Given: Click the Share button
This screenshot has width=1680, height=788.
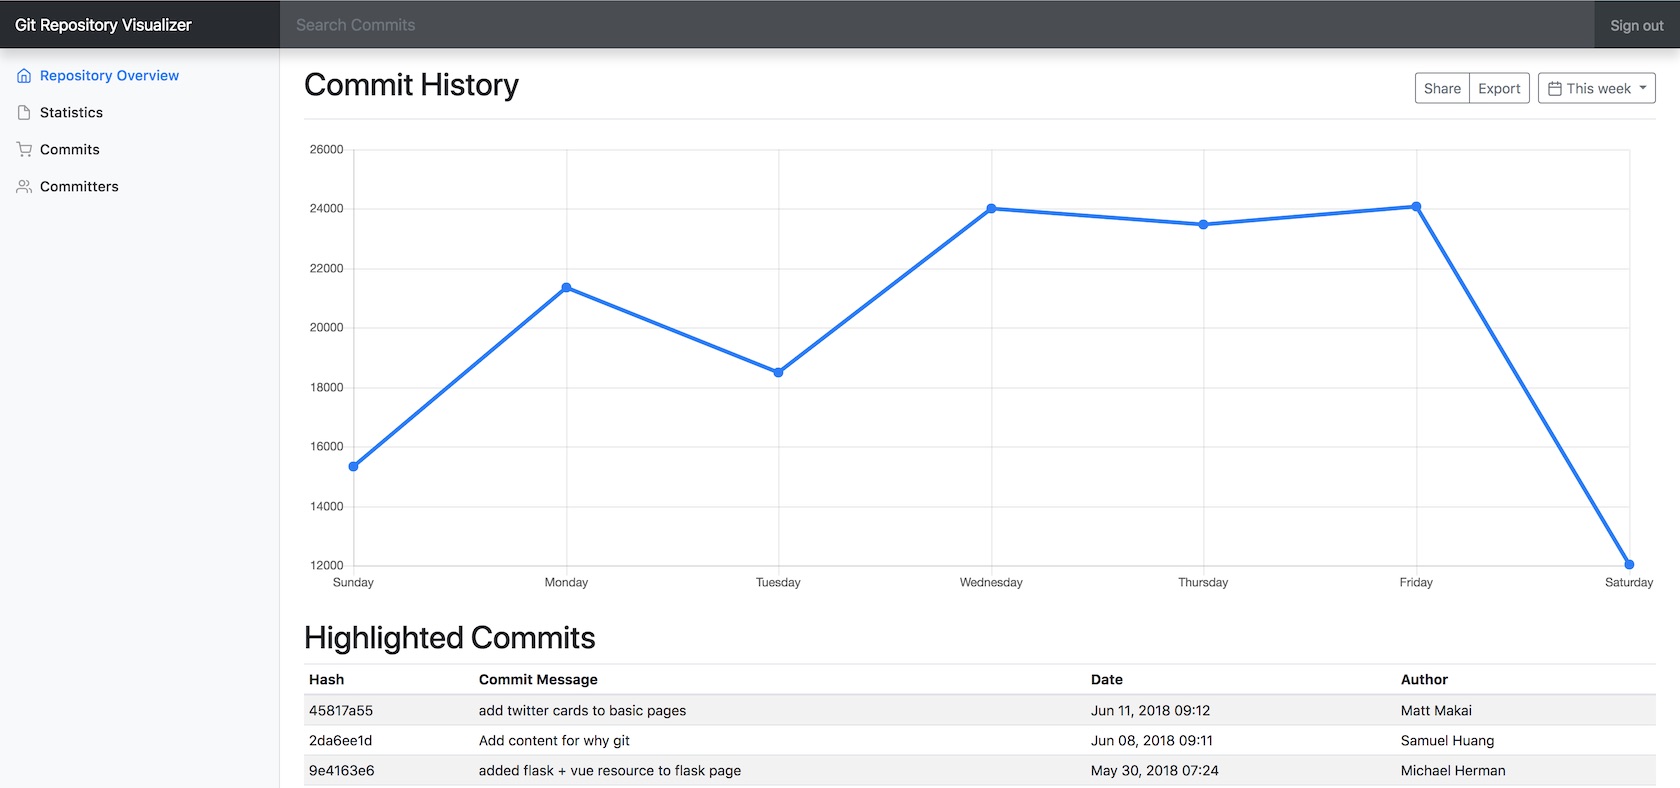Looking at the screenshot, I should coord(1442,88).
